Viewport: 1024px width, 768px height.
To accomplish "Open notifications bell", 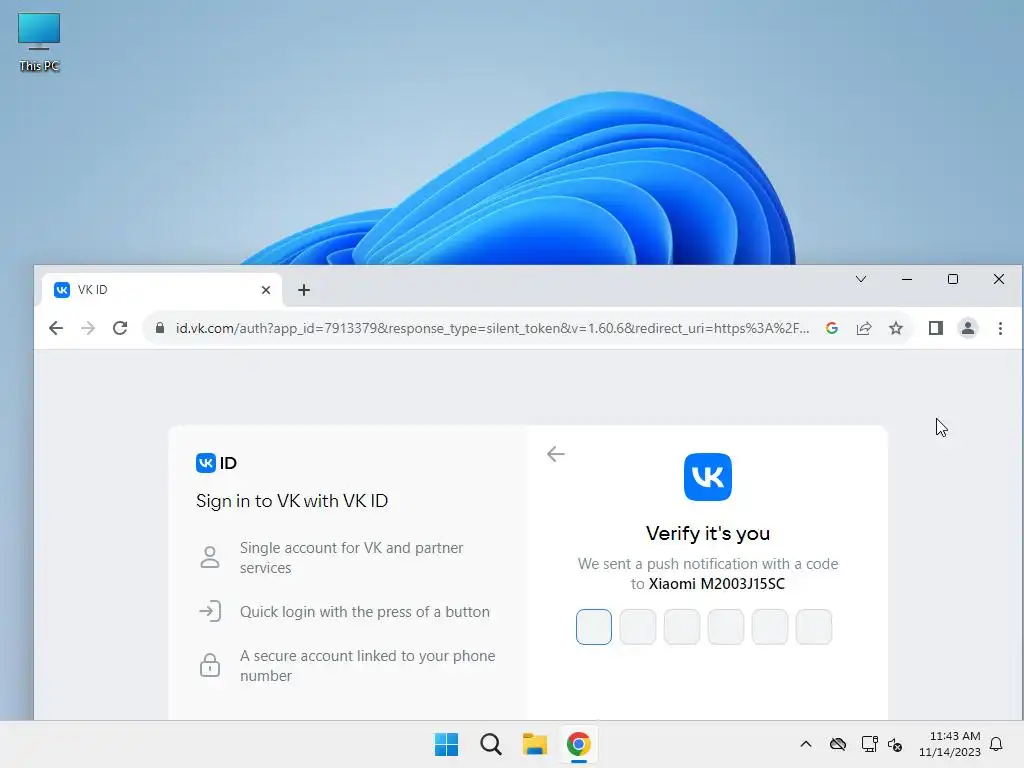I will point(996,744).
